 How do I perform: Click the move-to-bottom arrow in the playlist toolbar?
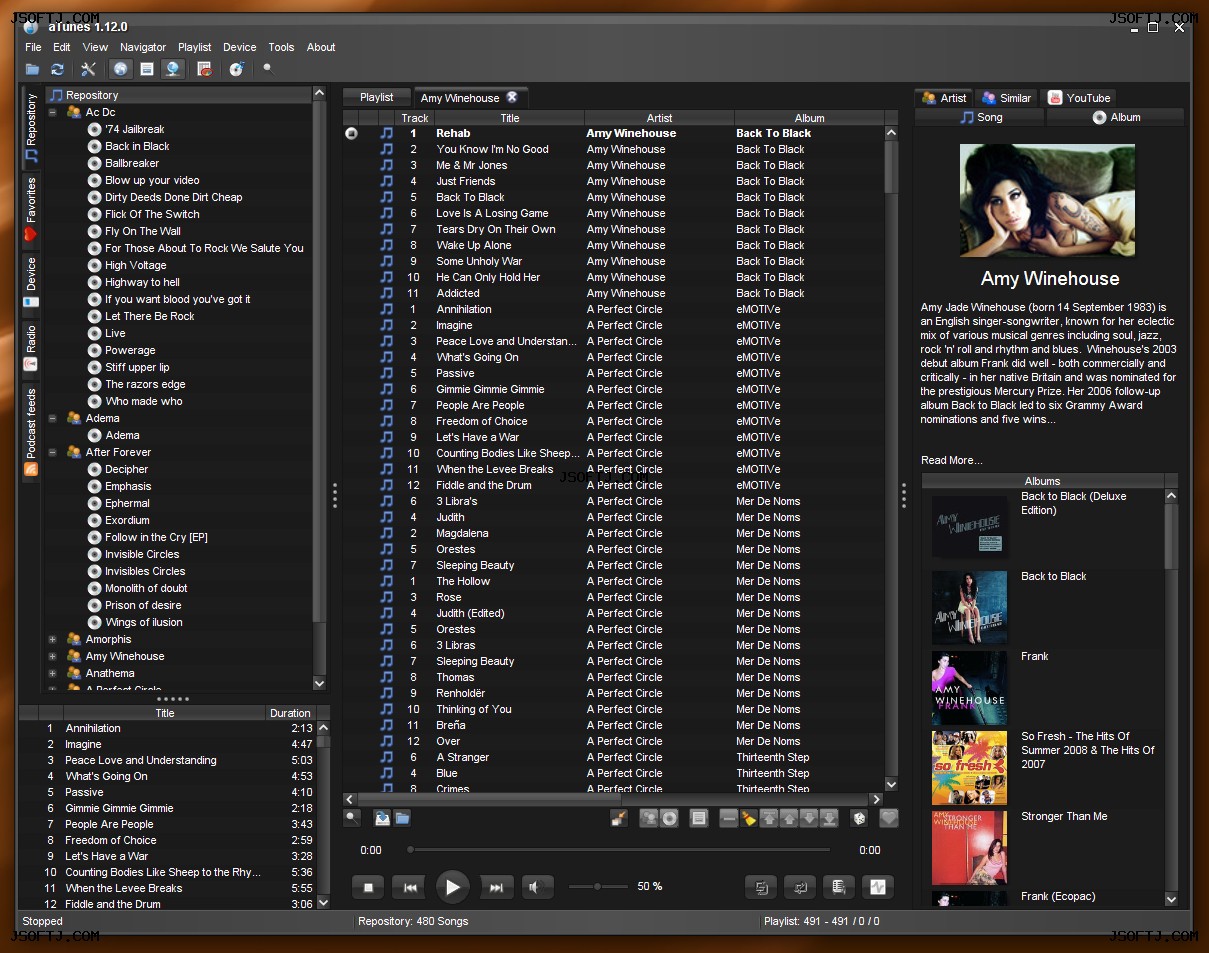coord(829,818)
